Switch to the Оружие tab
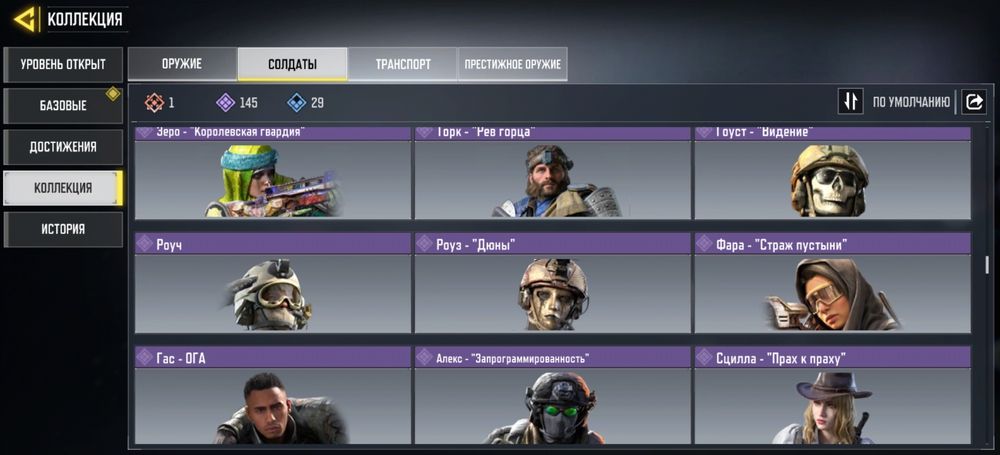Viewport: 1000px width, 455px height. point(182,64)
